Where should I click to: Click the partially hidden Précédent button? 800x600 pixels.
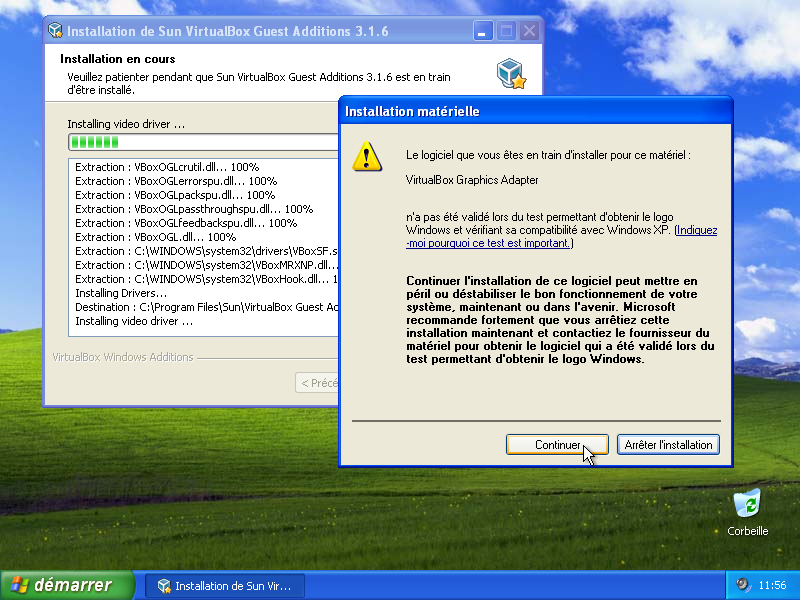(318, 382)
